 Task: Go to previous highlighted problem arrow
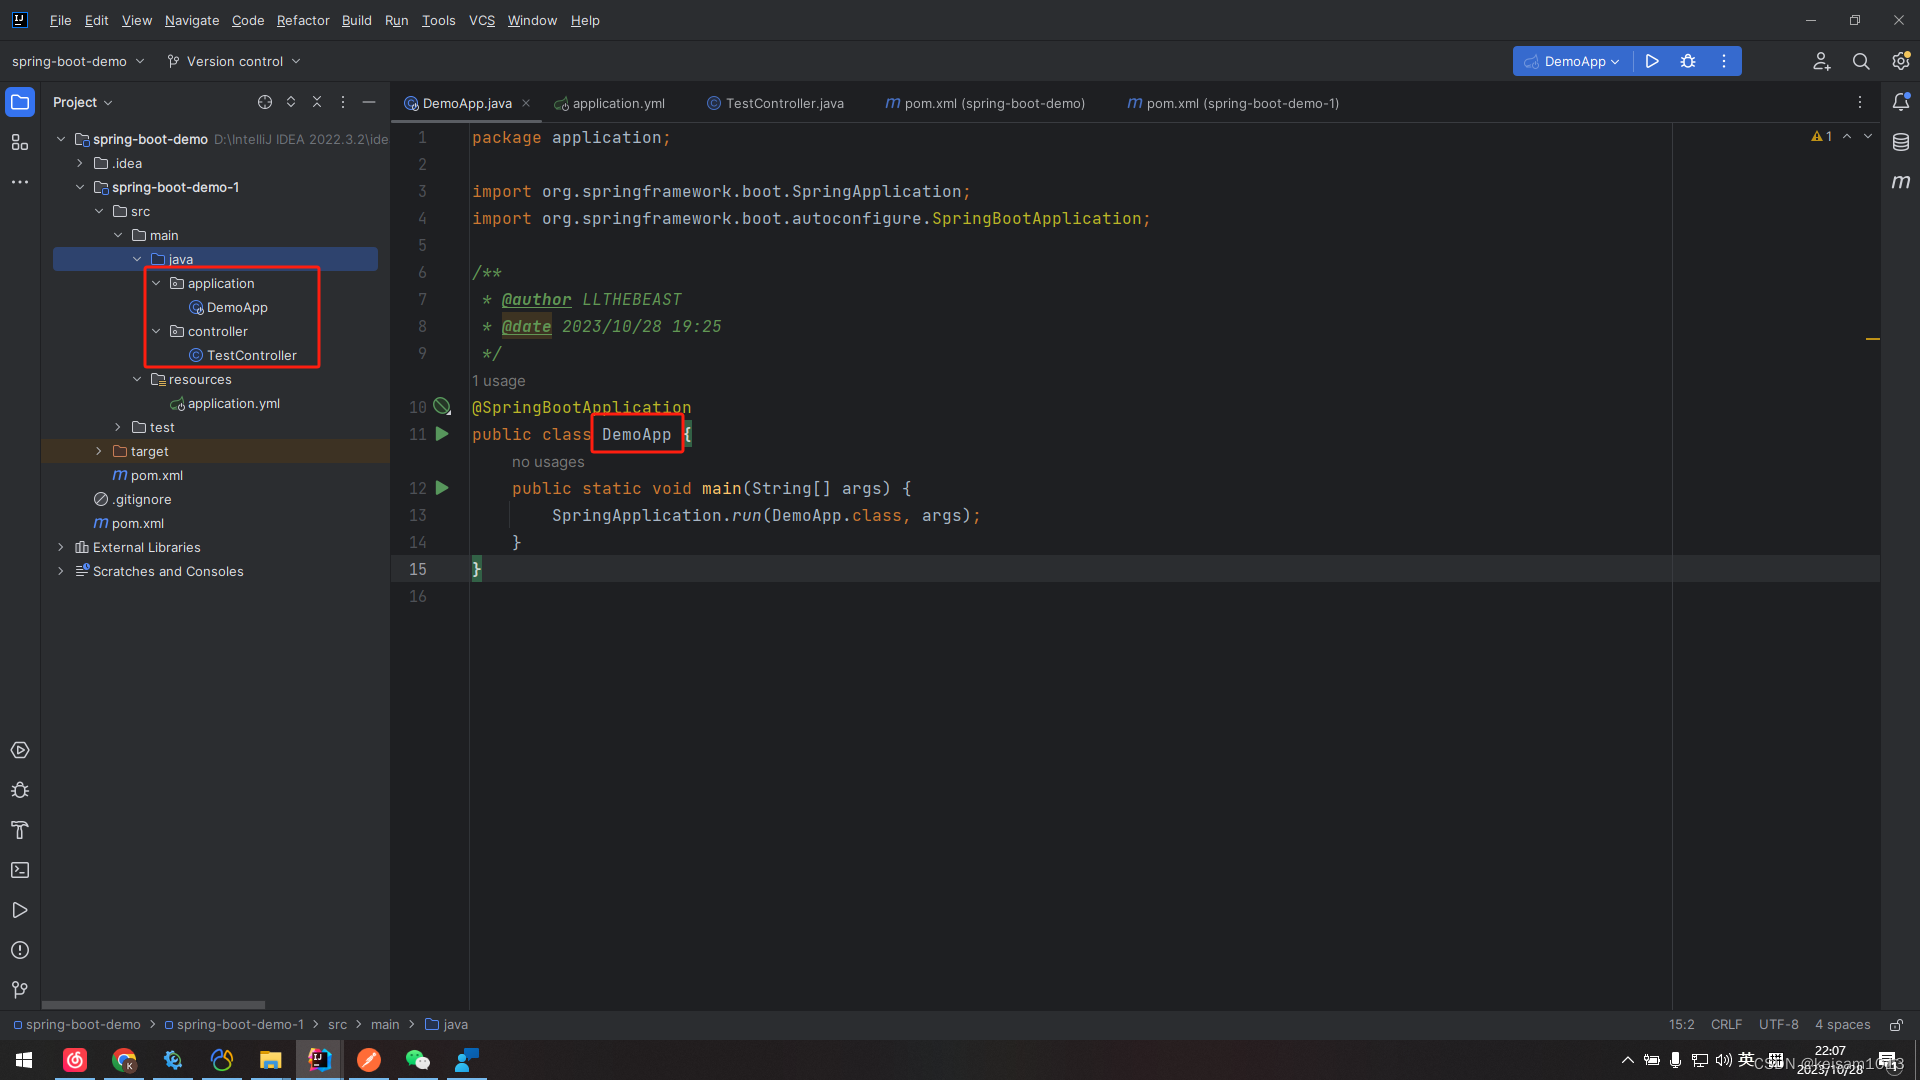pyautogui.click(x=1847, y=137)
